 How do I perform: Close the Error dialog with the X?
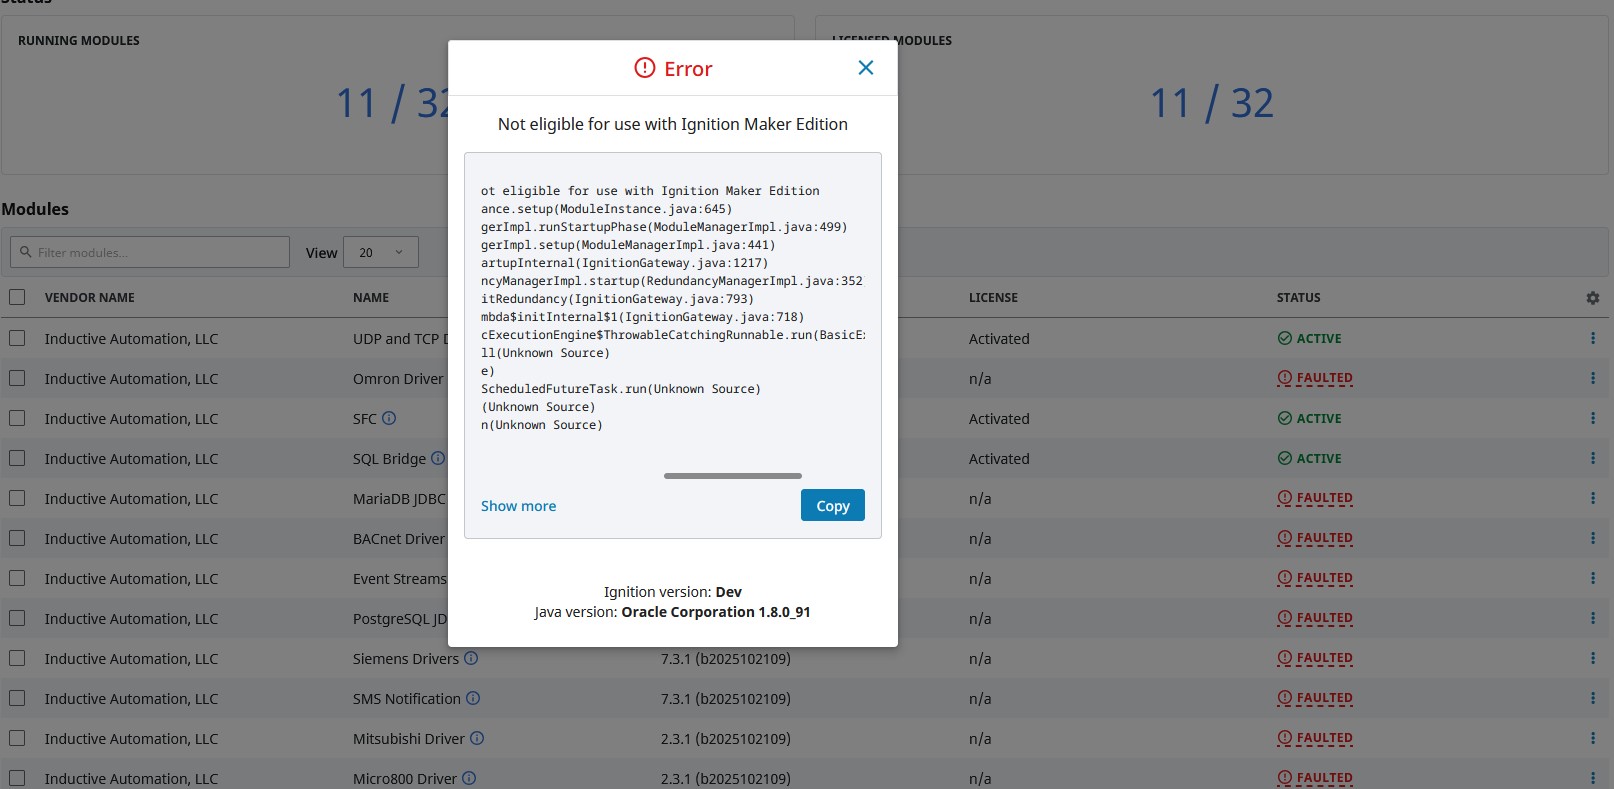click(866, 68)
